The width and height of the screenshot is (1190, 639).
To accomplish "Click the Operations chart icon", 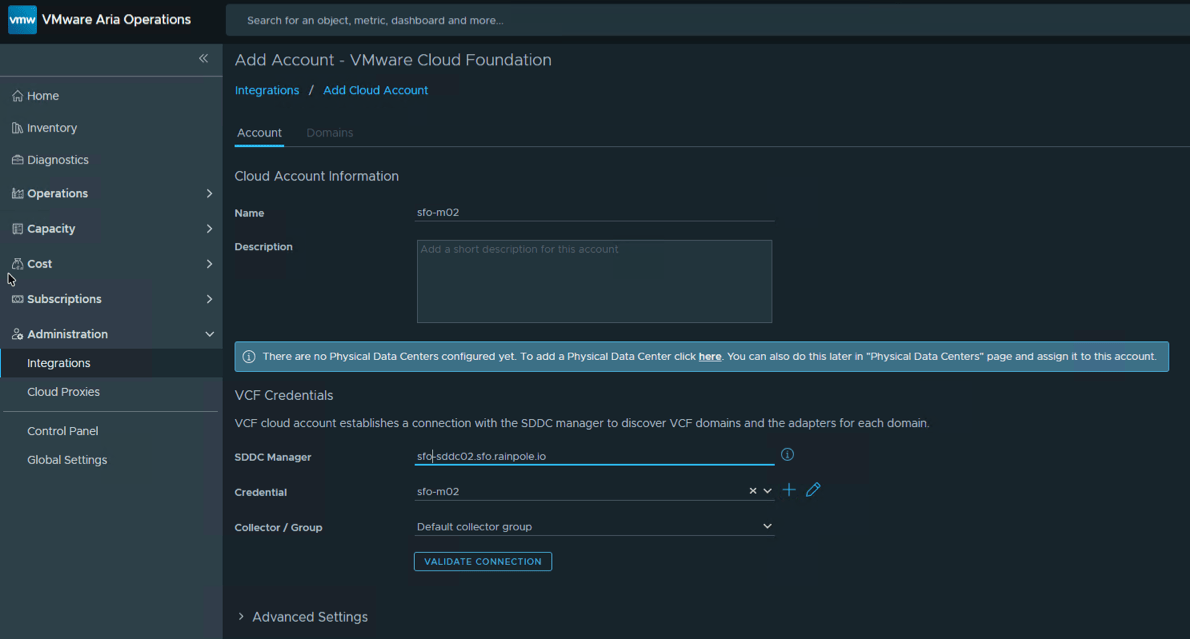I will [17, 193].
